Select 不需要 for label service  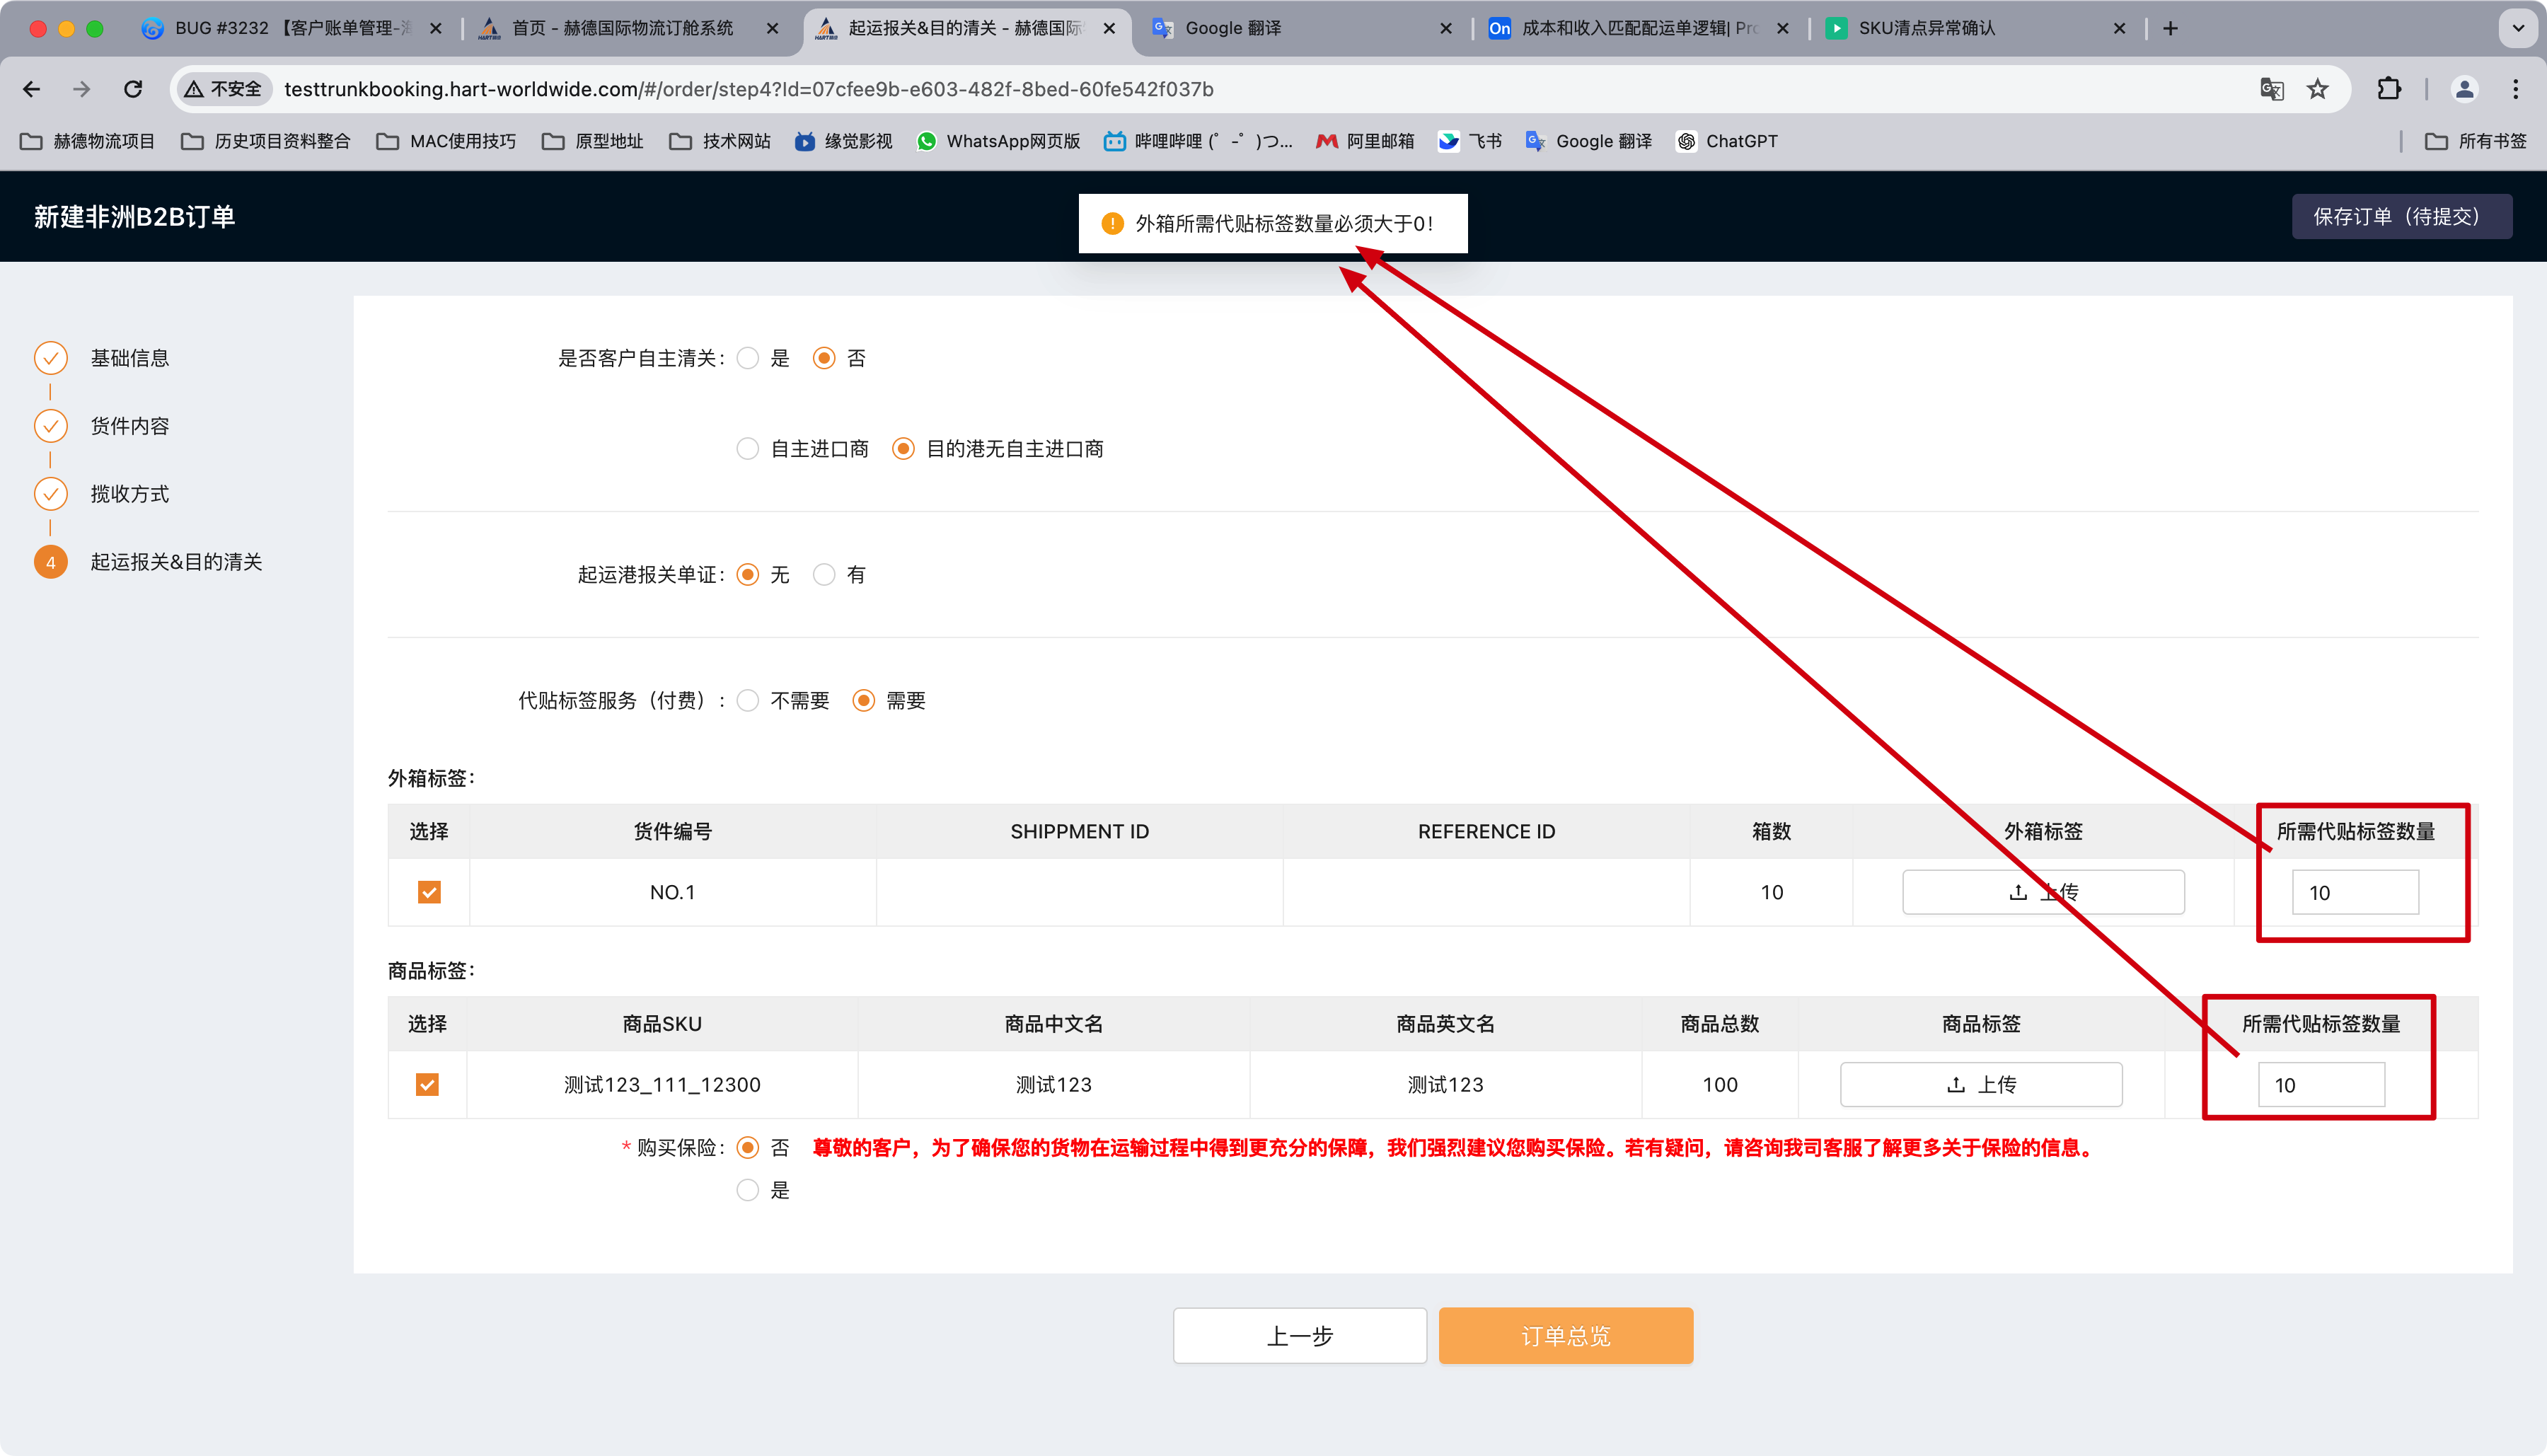point(748,701)
